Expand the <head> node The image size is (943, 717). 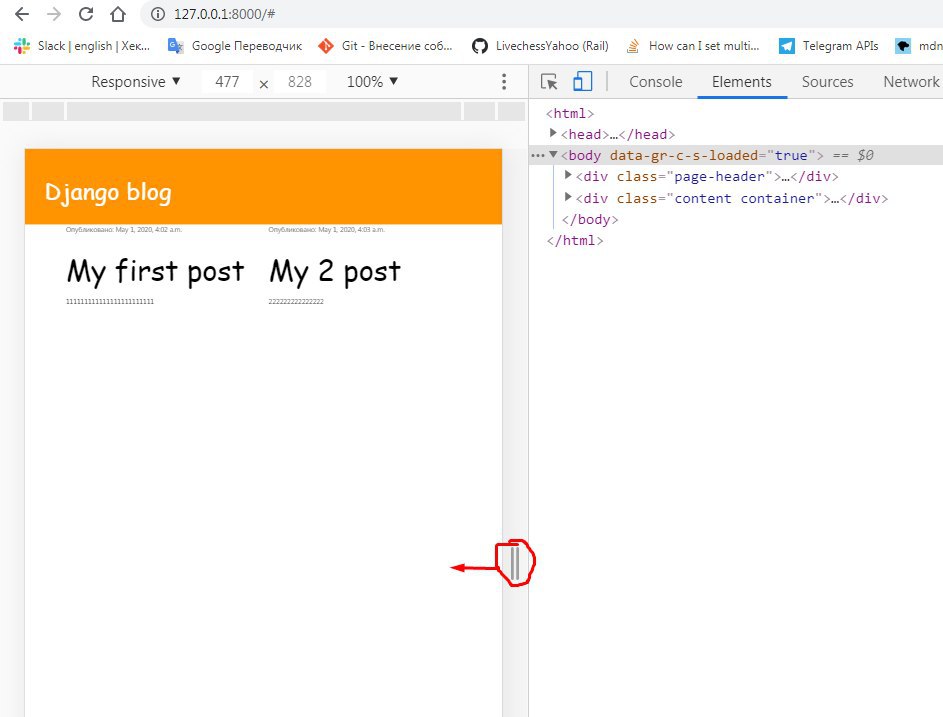[553, 133]
